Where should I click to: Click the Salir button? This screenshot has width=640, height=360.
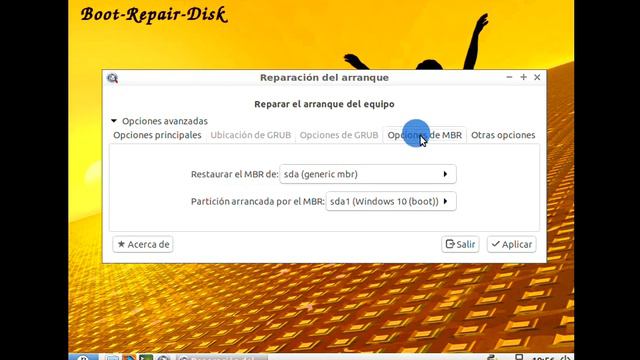tap(460, 244)
